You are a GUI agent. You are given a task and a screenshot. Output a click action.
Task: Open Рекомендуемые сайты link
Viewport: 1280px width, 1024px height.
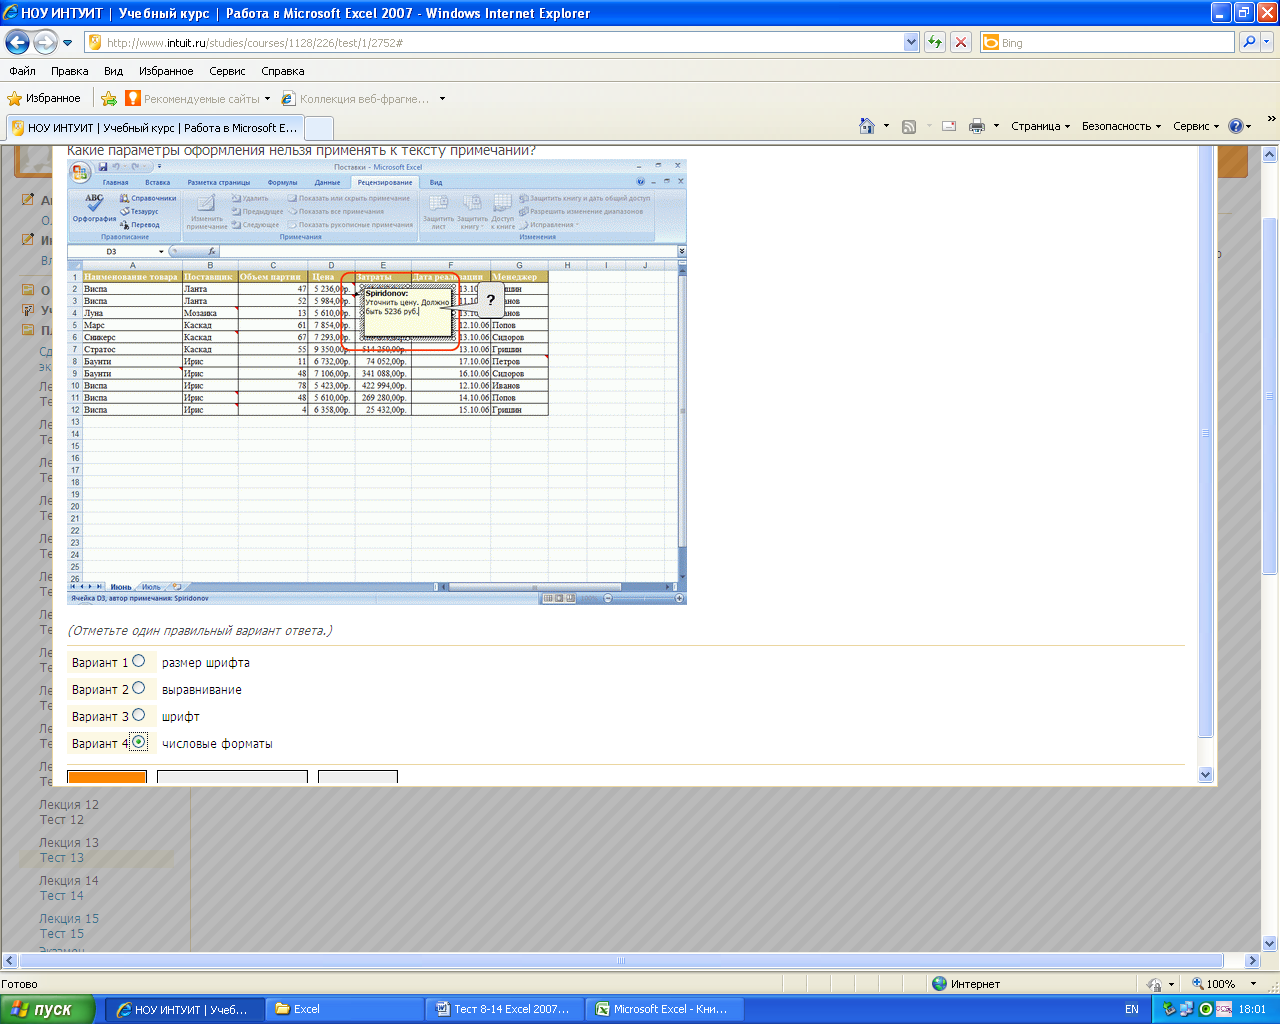tap(197, 98)
